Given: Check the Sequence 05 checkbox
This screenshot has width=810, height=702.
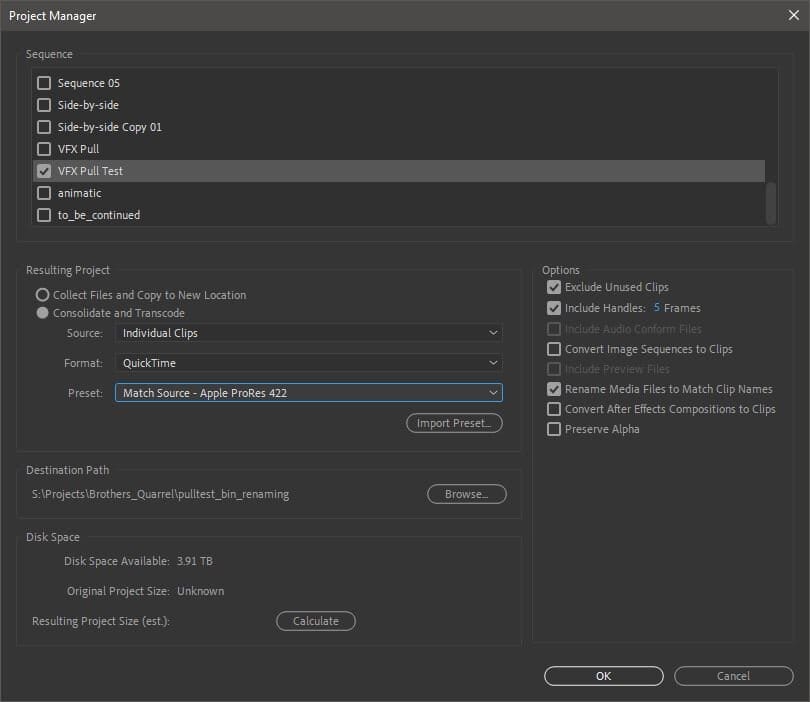Looking at the screenshot, I should [44, 83].
